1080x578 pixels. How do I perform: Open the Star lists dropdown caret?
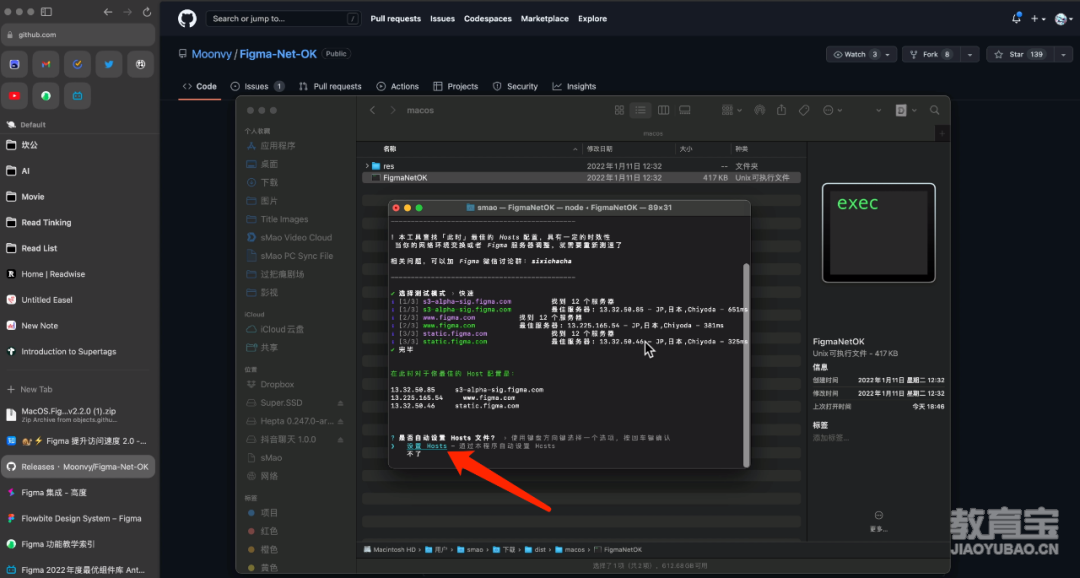[x=1063, y=54]
